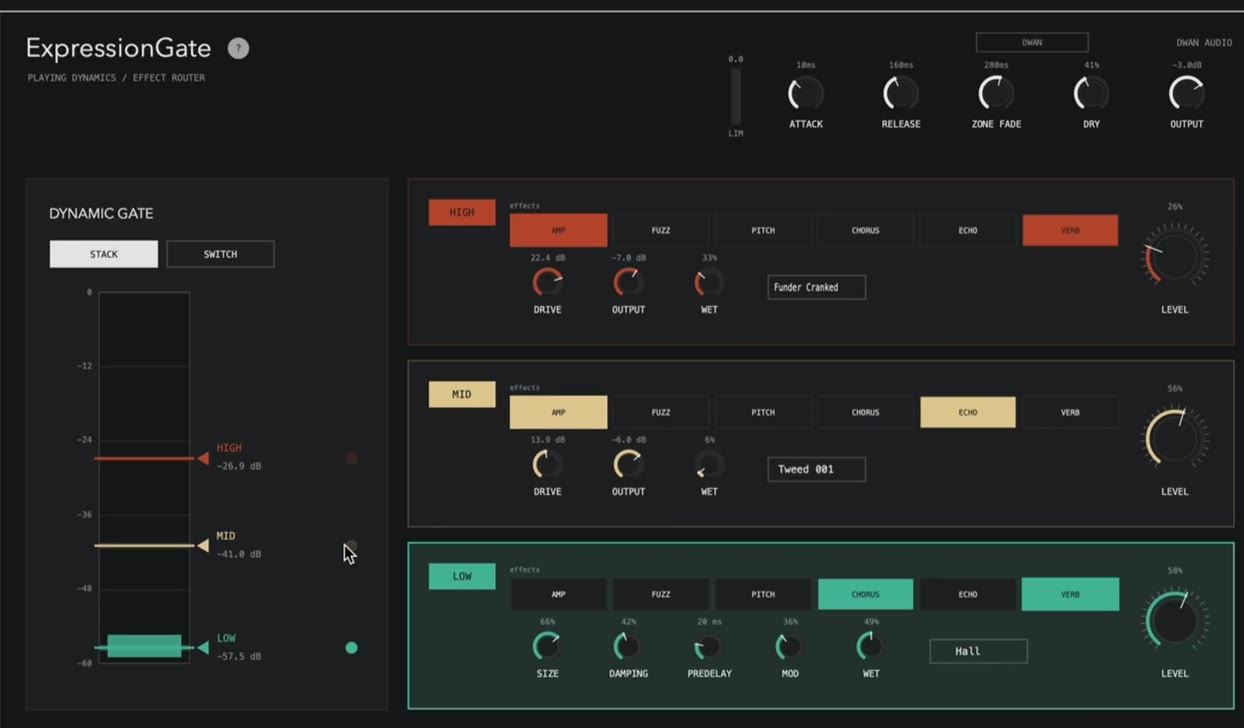1244x728 pixels.
Task: Click the HIGH zone amp OUTPUT knob
Action: click(628, 283)
